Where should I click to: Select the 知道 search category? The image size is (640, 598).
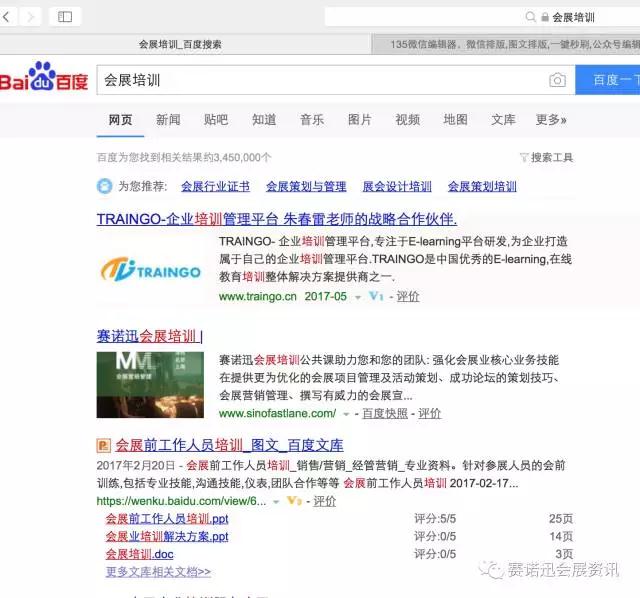264,120
